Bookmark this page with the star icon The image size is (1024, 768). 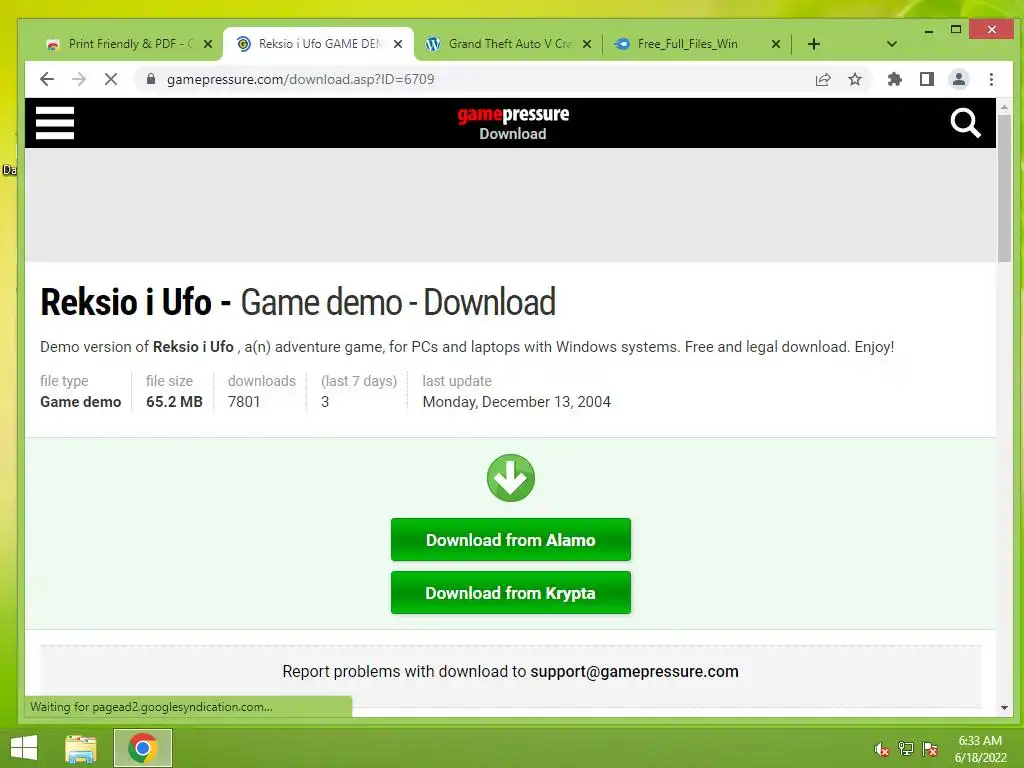(x=855, y=79)
